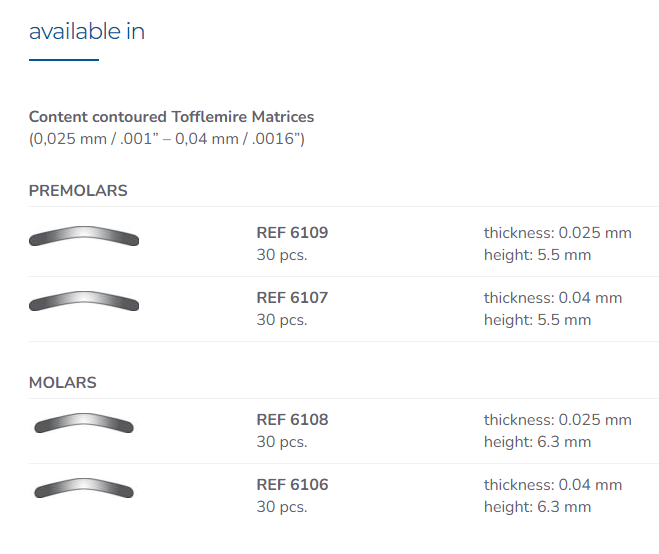Click the thickness 0.04 mm text for REF 6107
Viewport: 659px width, 554px height.
pyautogui.click(x=553, y=298)
